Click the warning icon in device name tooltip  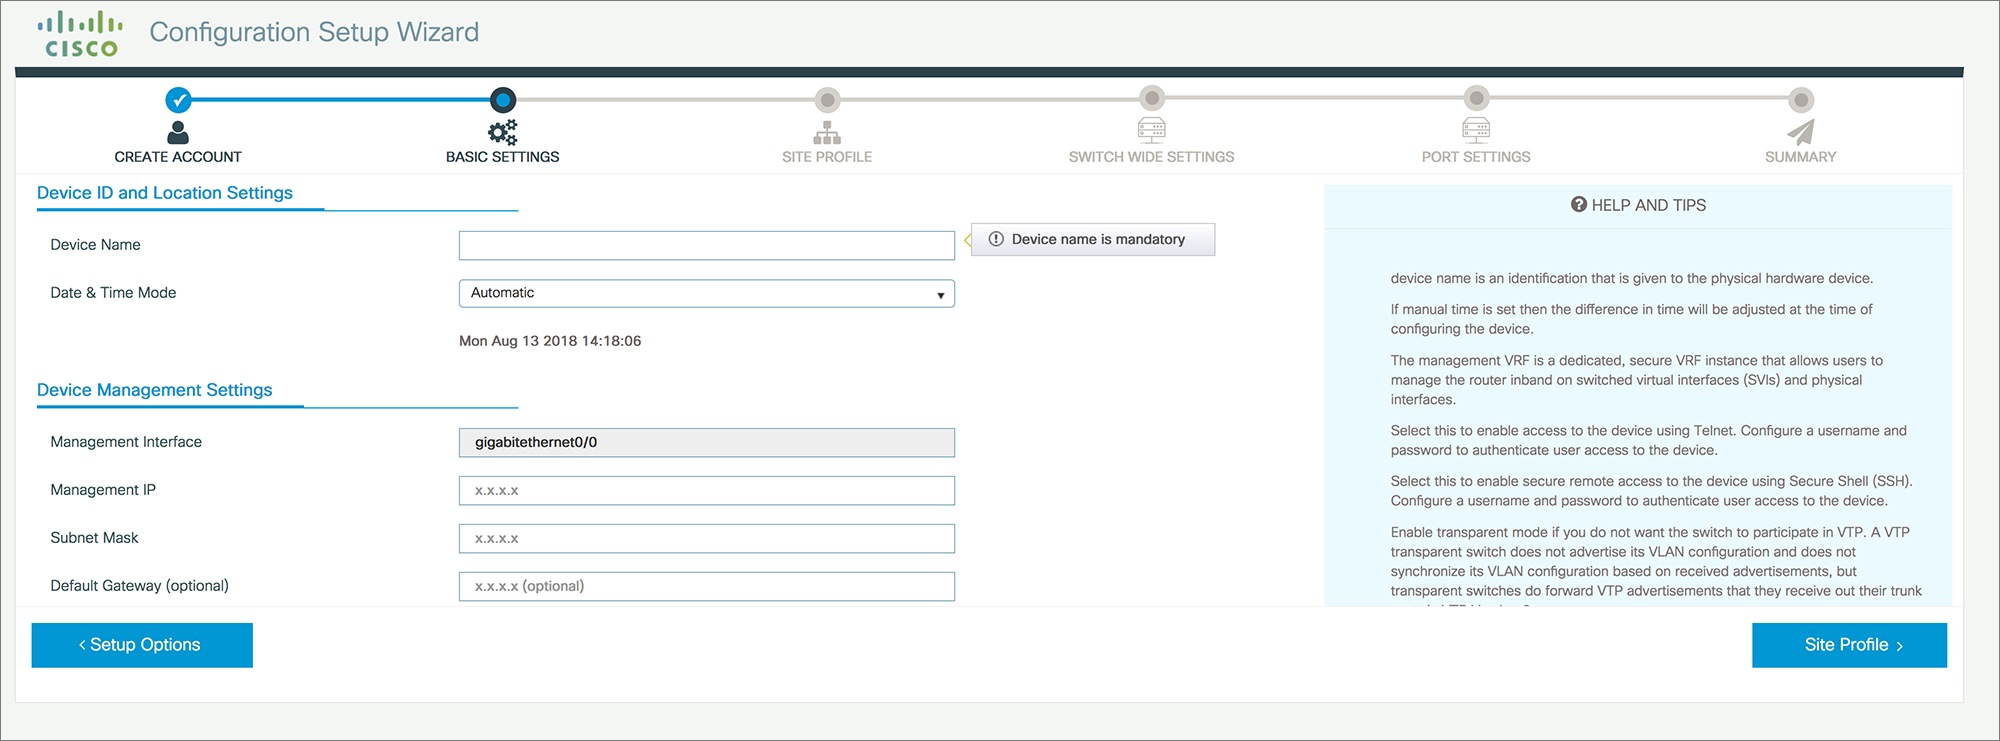(x=996, y=239)
